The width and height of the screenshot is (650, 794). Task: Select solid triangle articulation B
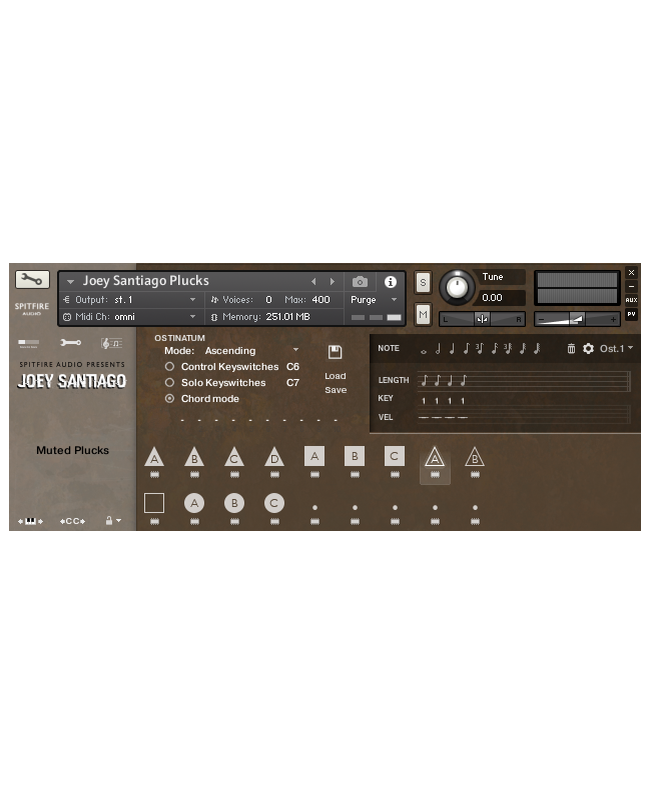tap(194, 457)
